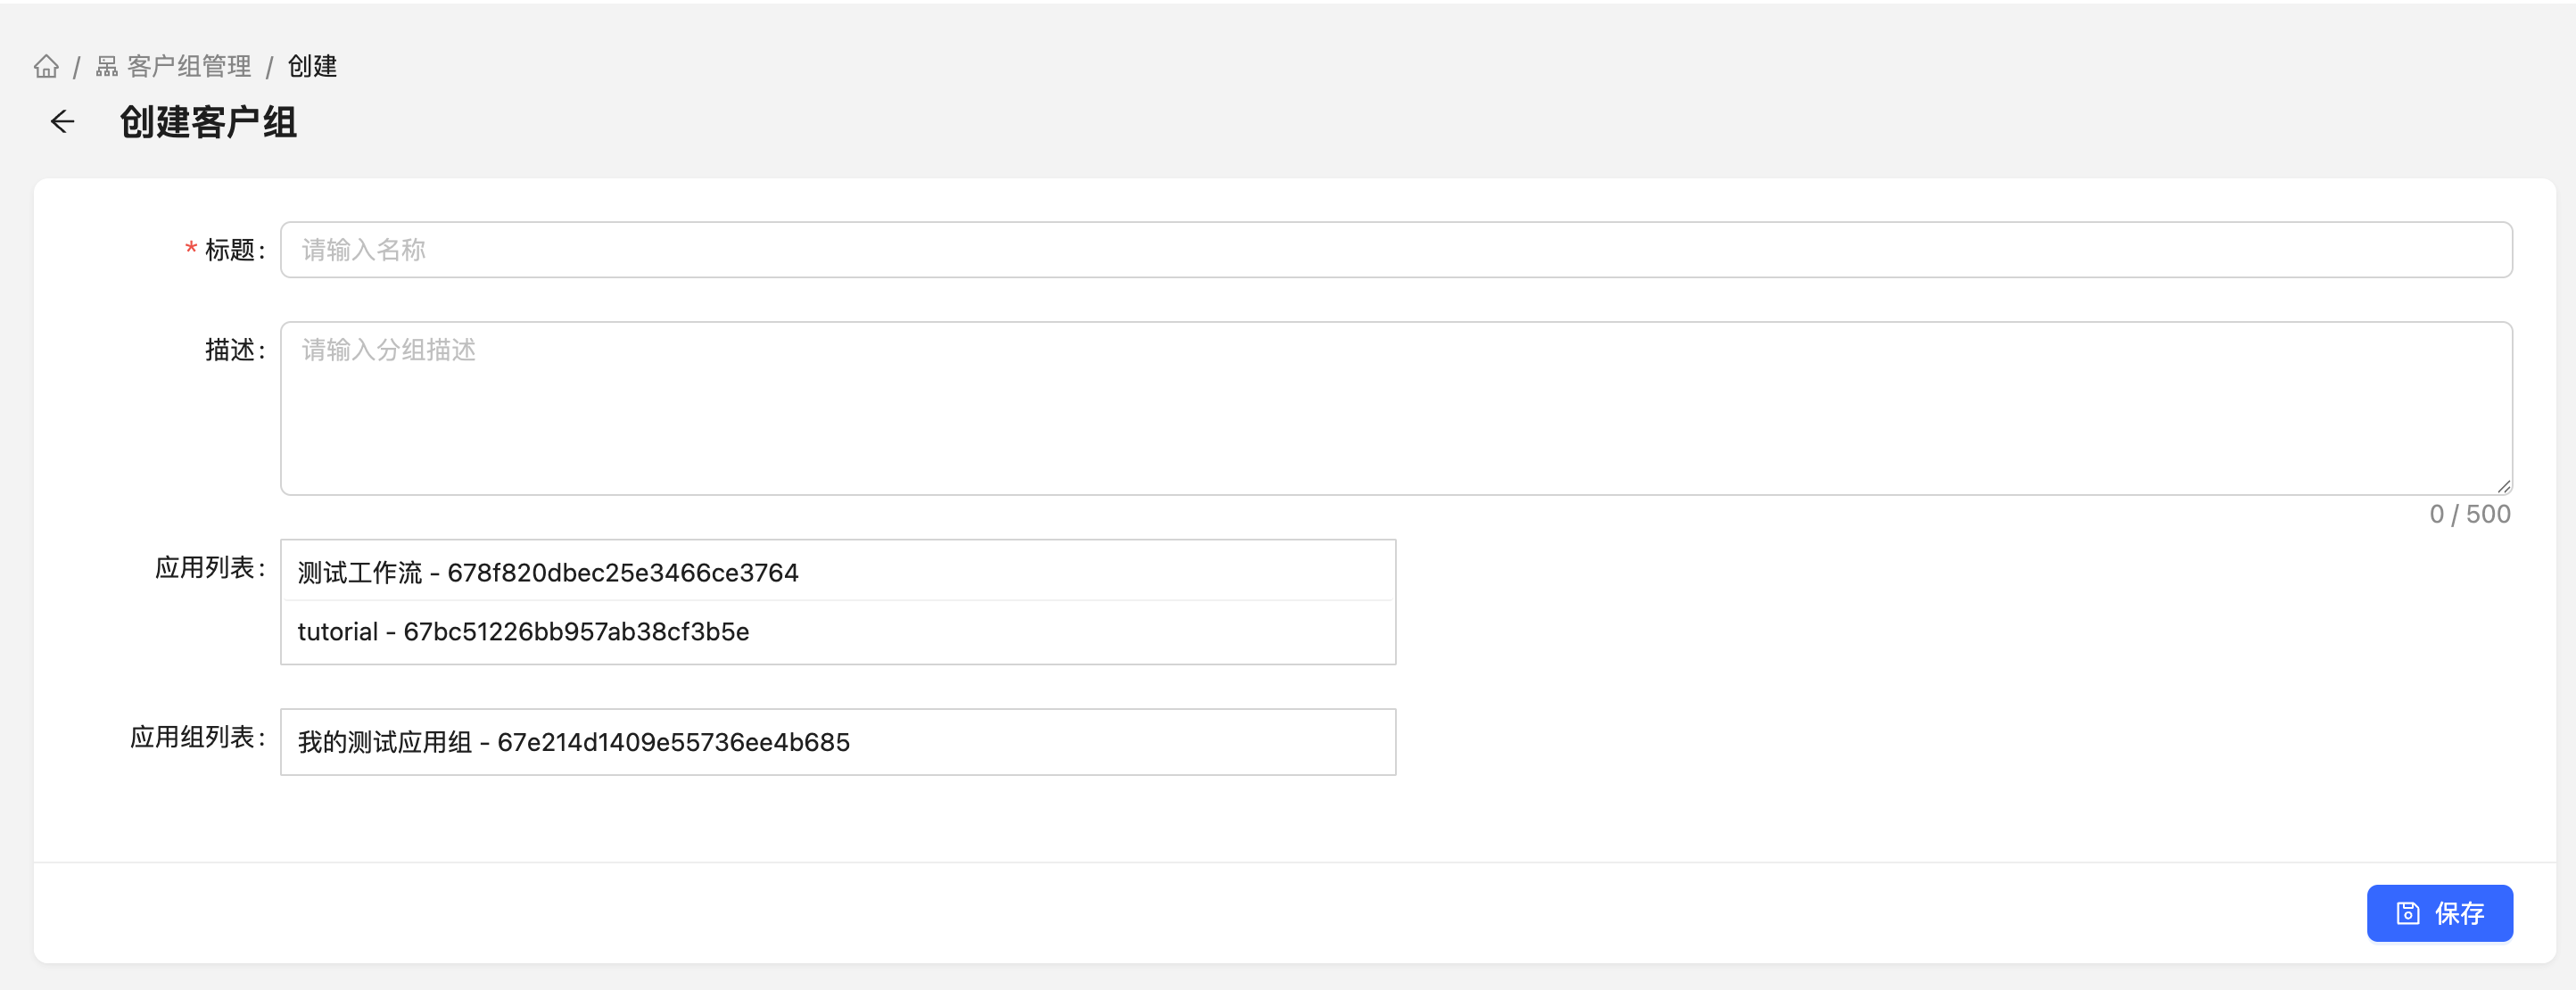Select the 我的测试应用组 app group entry
Viewport: 2576px width, 990px height.
pyautogui.click(x=838, y=742)
